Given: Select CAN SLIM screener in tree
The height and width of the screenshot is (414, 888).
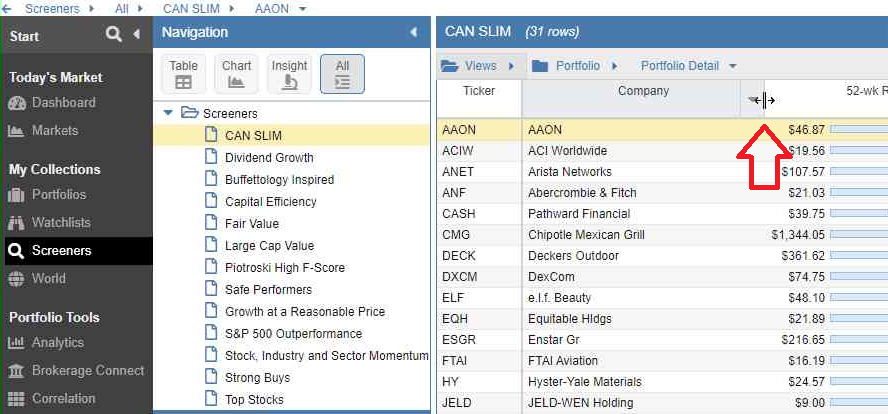Looking at the screenshot, I should 253,136.
